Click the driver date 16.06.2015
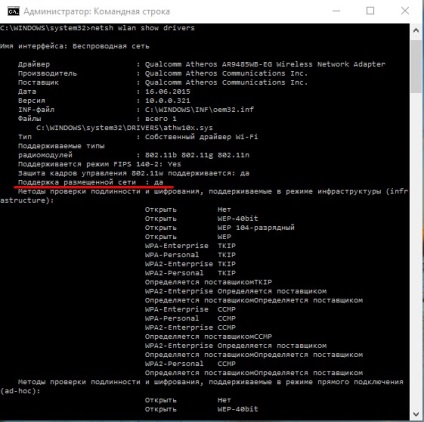 click(x=168, y=92)
